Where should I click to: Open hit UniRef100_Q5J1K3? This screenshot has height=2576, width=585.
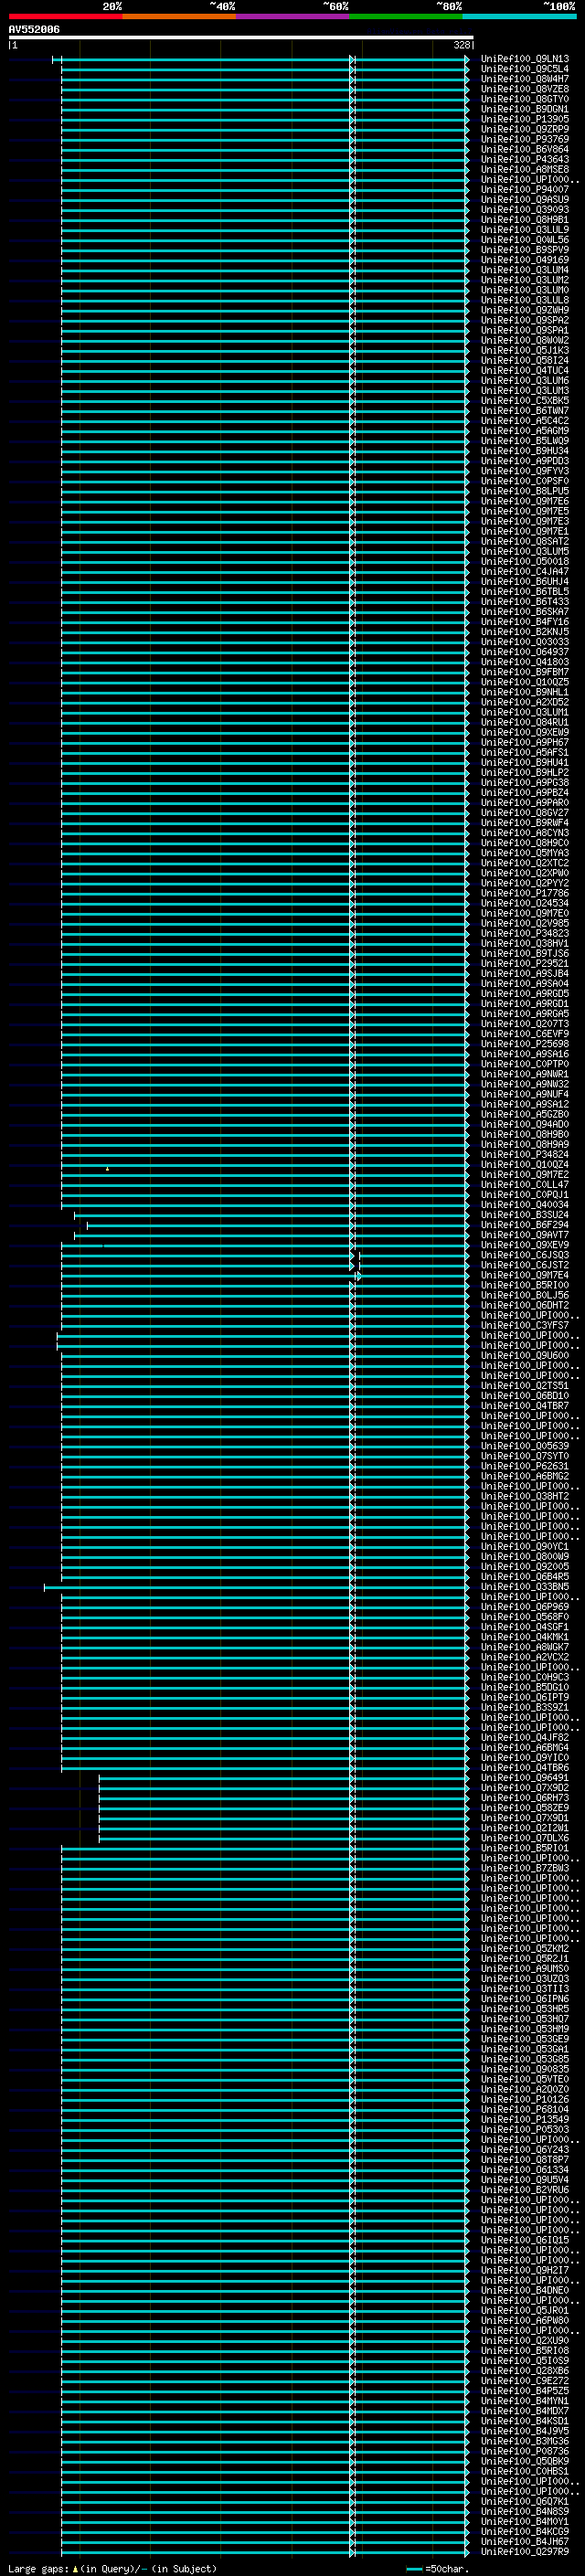tap(525, 350)
